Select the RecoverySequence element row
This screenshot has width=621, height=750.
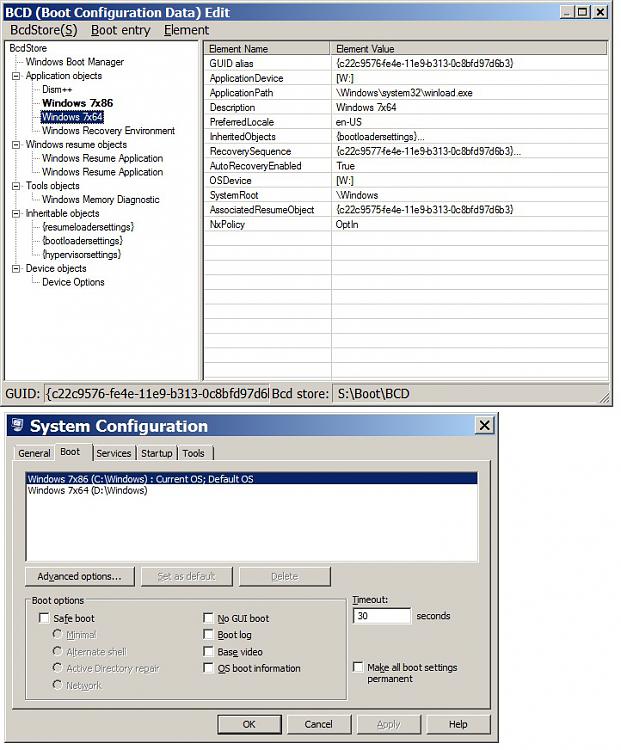(x=406, y=151)
